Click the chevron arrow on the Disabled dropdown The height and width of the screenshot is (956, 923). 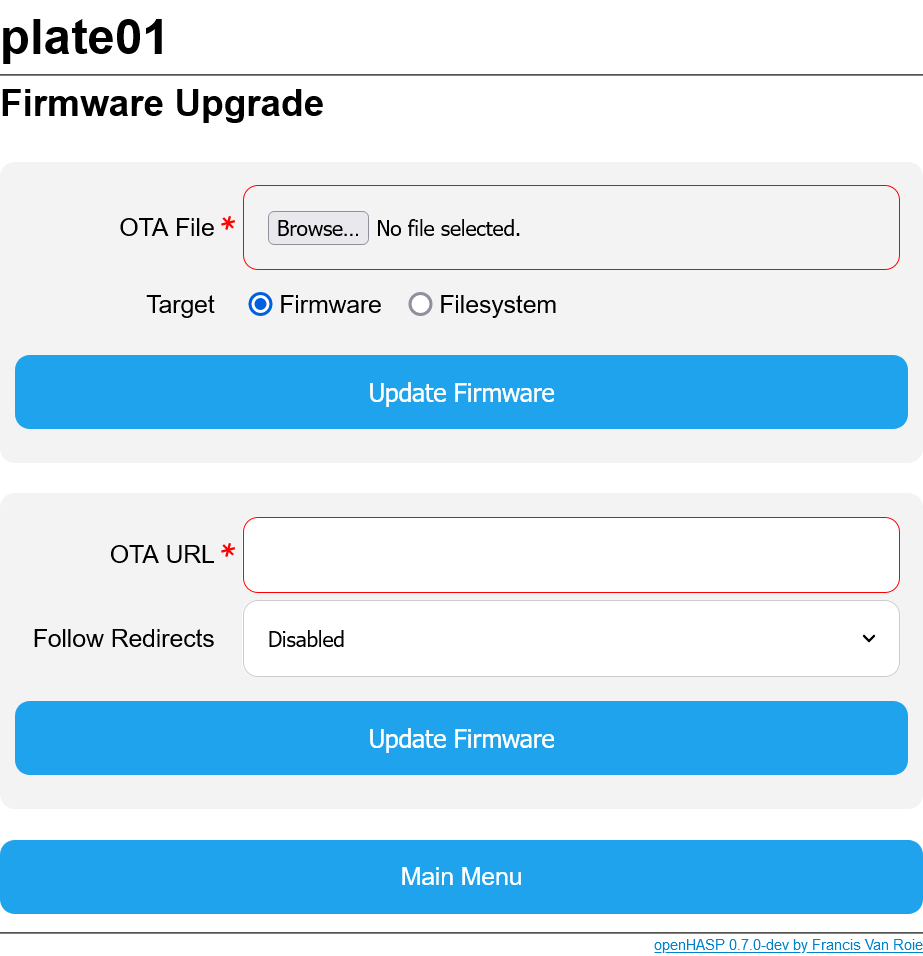tap(868, 638)
